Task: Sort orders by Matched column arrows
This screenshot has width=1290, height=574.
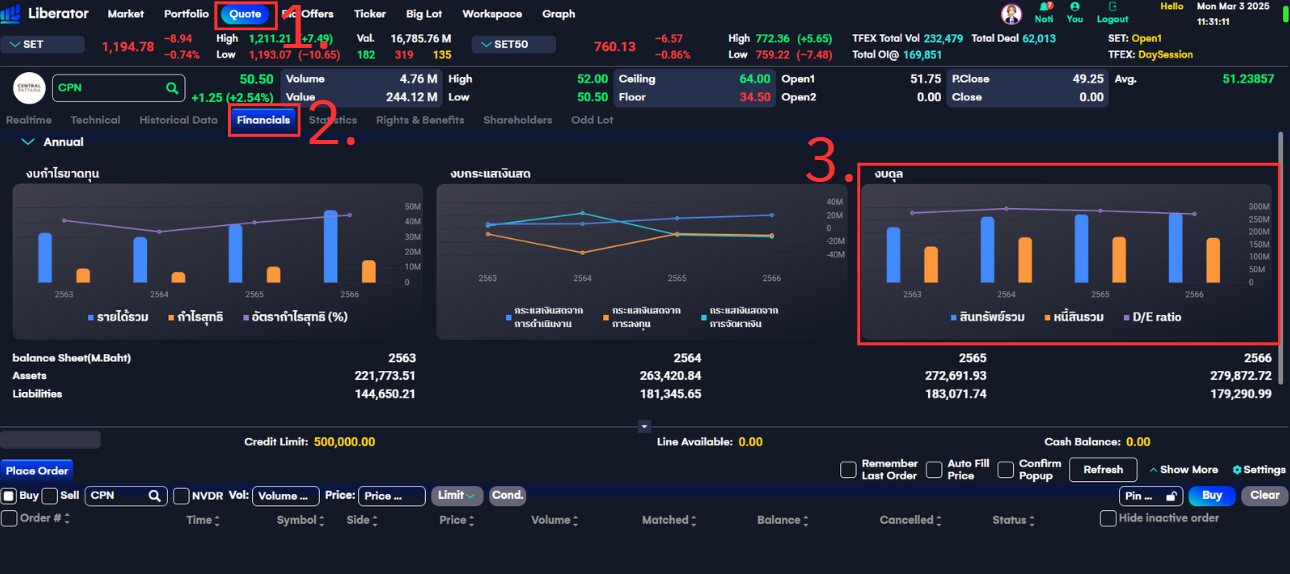Action: point(695,520)
